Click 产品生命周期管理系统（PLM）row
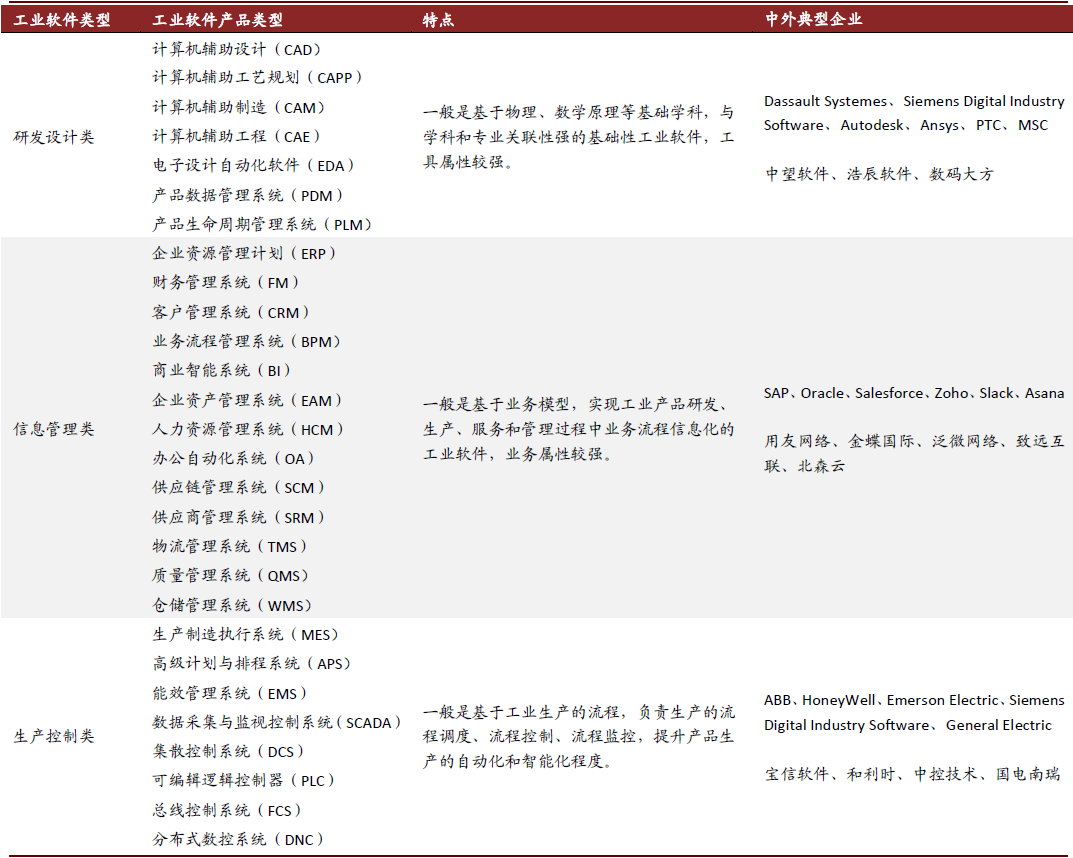Viewport: 1073px width, 858px height. tap(261, 224)
